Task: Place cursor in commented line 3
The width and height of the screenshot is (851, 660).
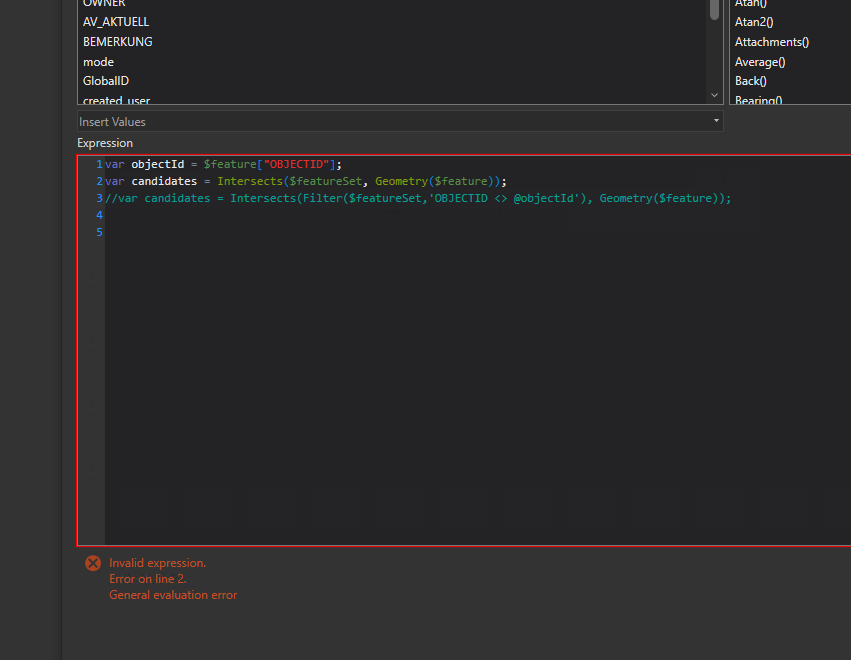Action: click(418, 198)
